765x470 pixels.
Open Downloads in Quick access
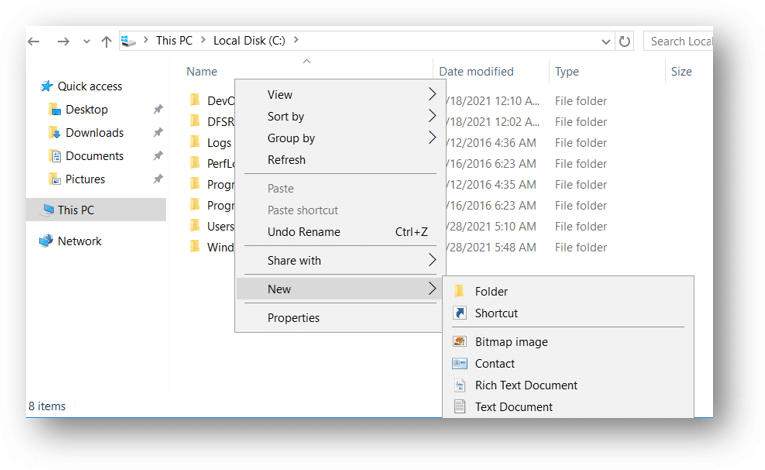coord(95,133)
